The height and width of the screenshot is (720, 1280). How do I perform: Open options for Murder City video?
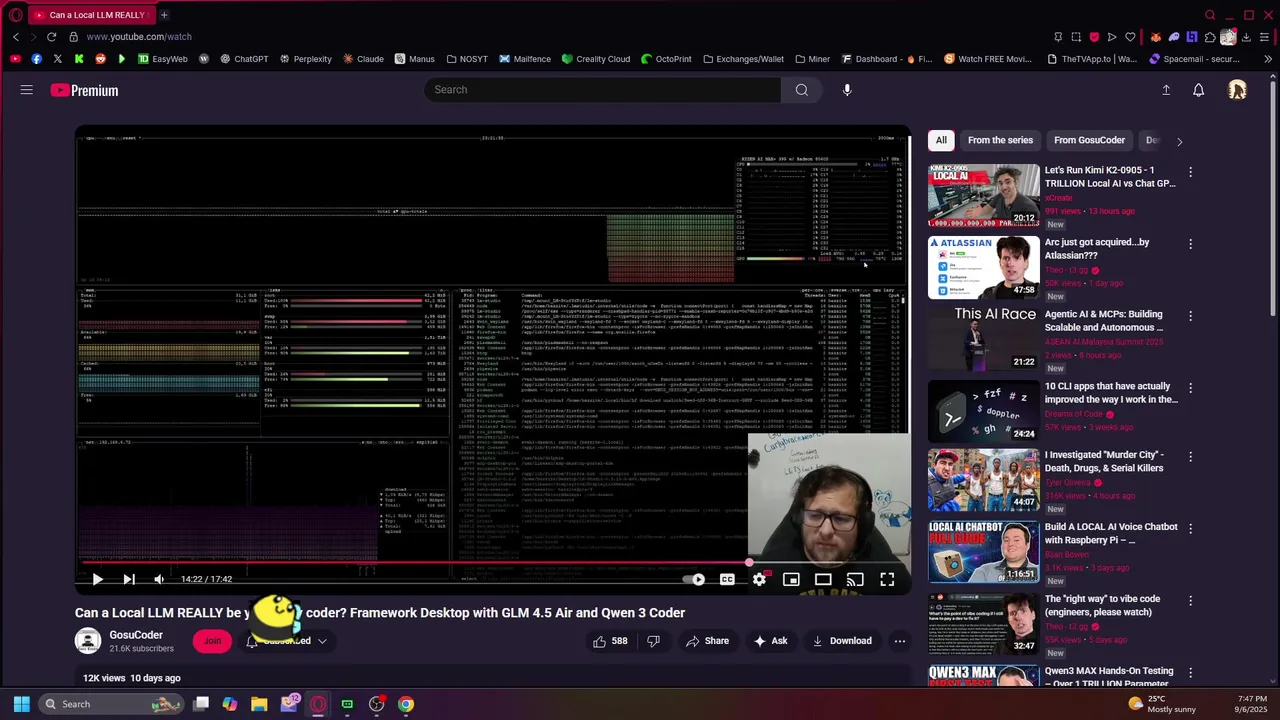click(1190, 457)
